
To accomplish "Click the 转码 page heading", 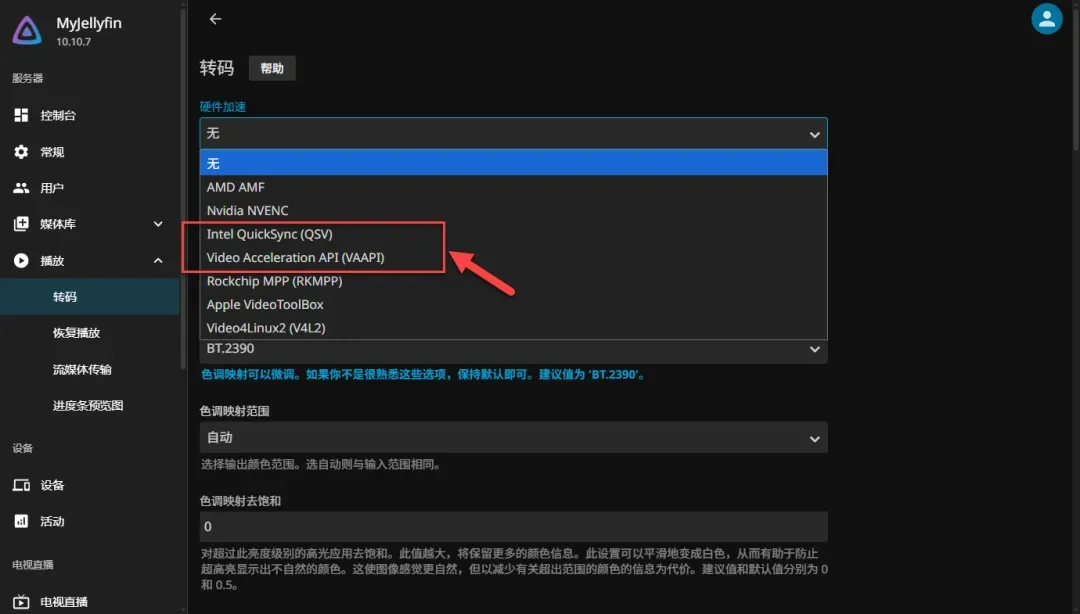I will (x=217, y=68).
